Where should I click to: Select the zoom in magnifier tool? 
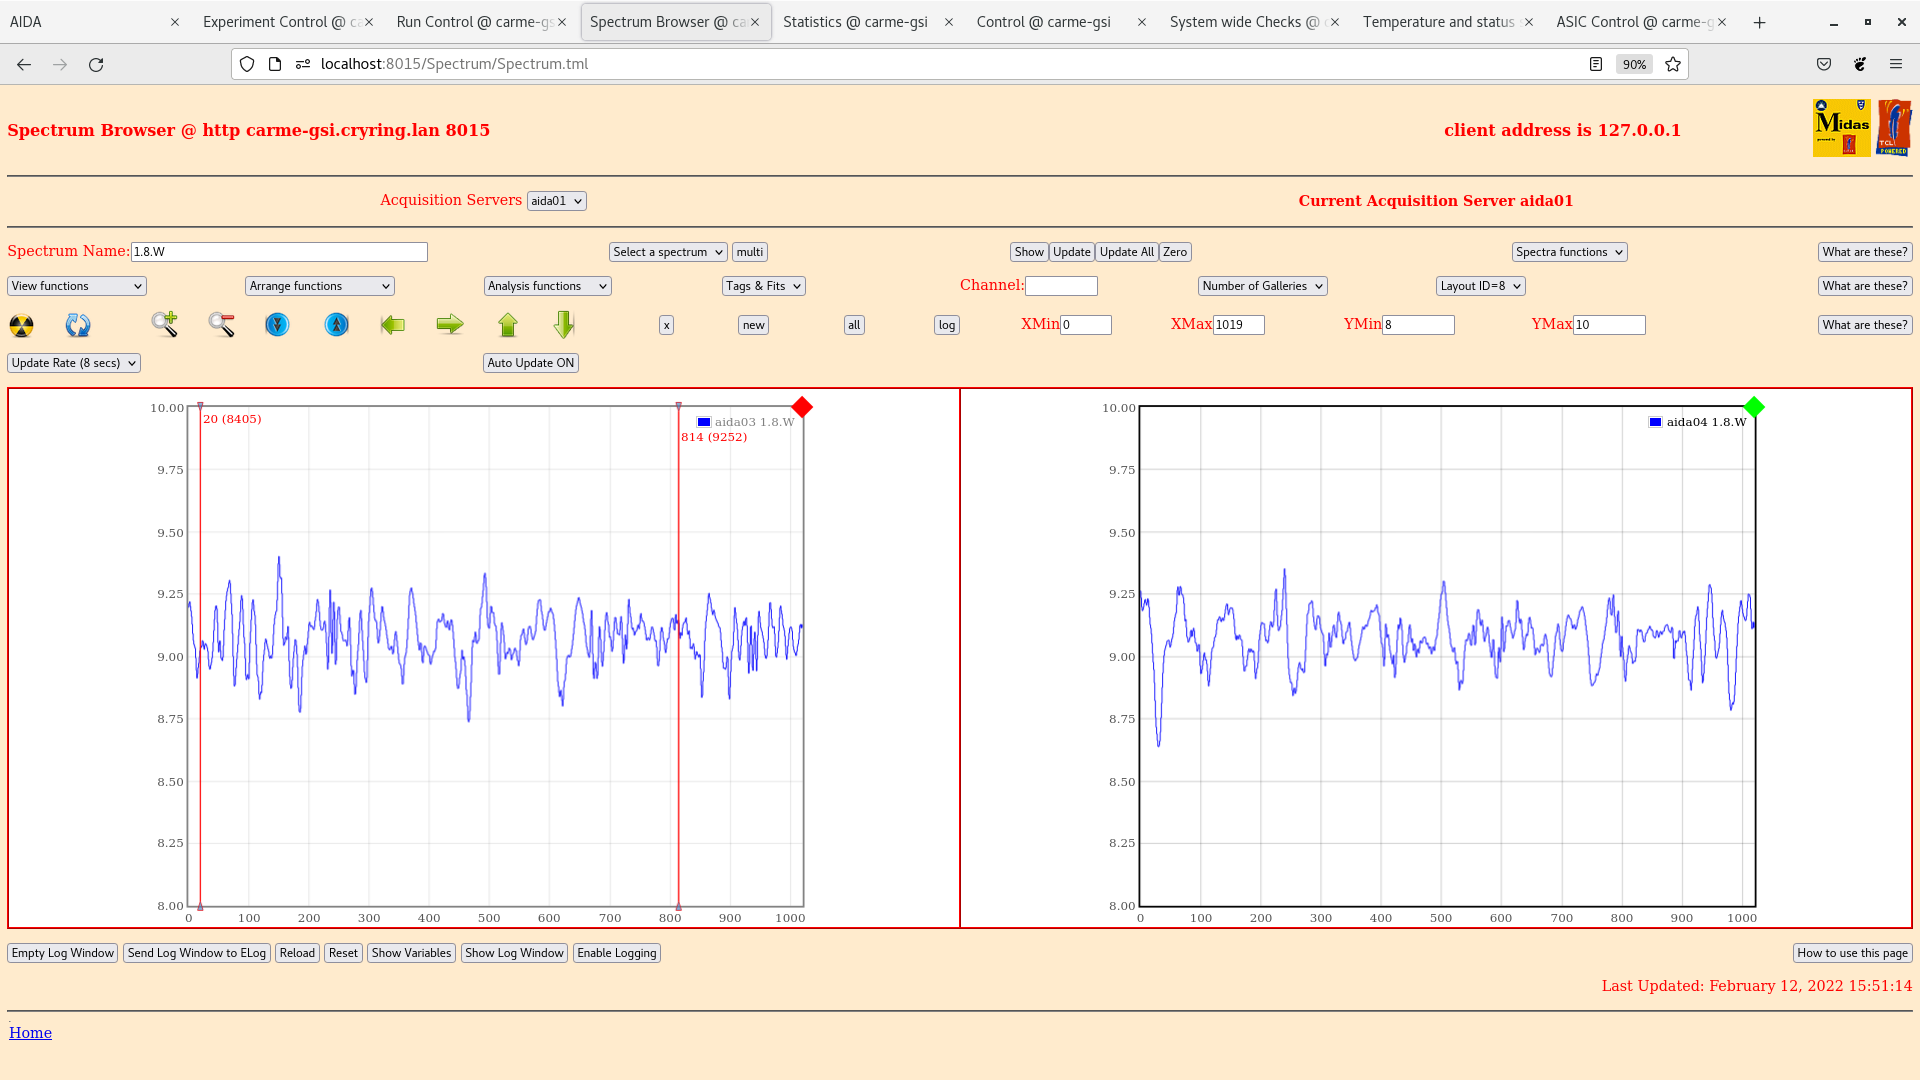tap(165, 324)
